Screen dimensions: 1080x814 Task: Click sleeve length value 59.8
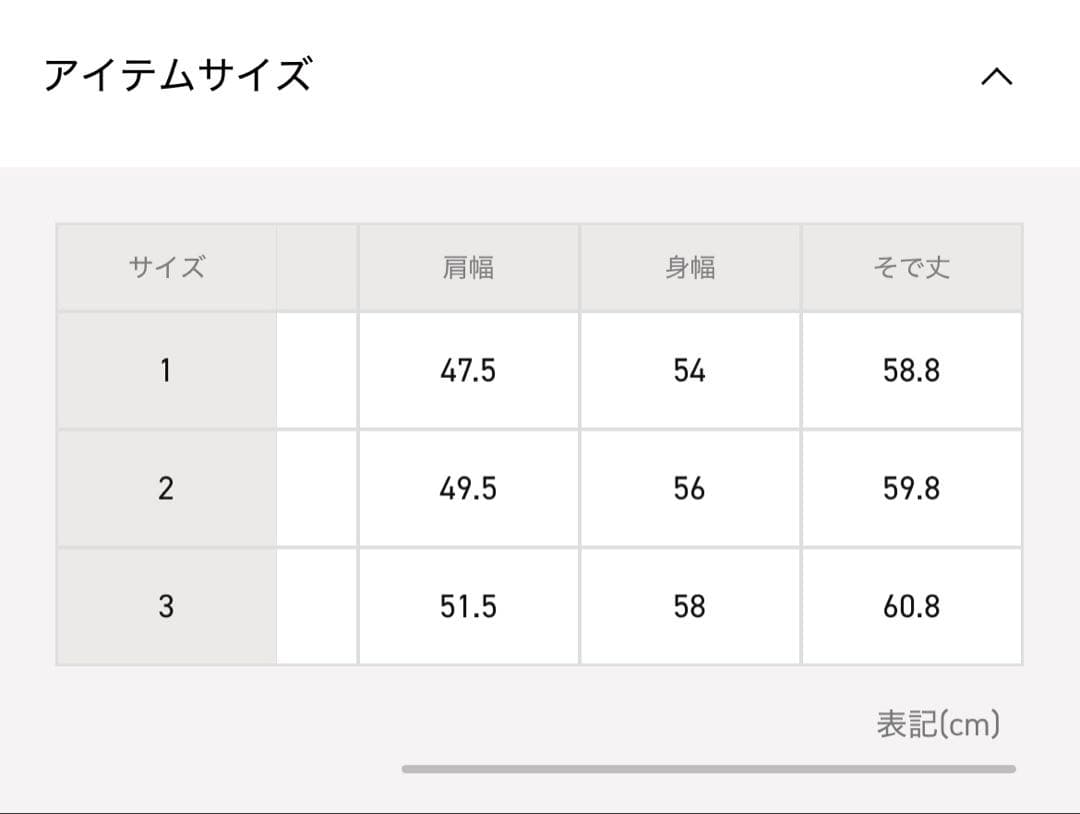pyautogui.click(x=911, y=489)
